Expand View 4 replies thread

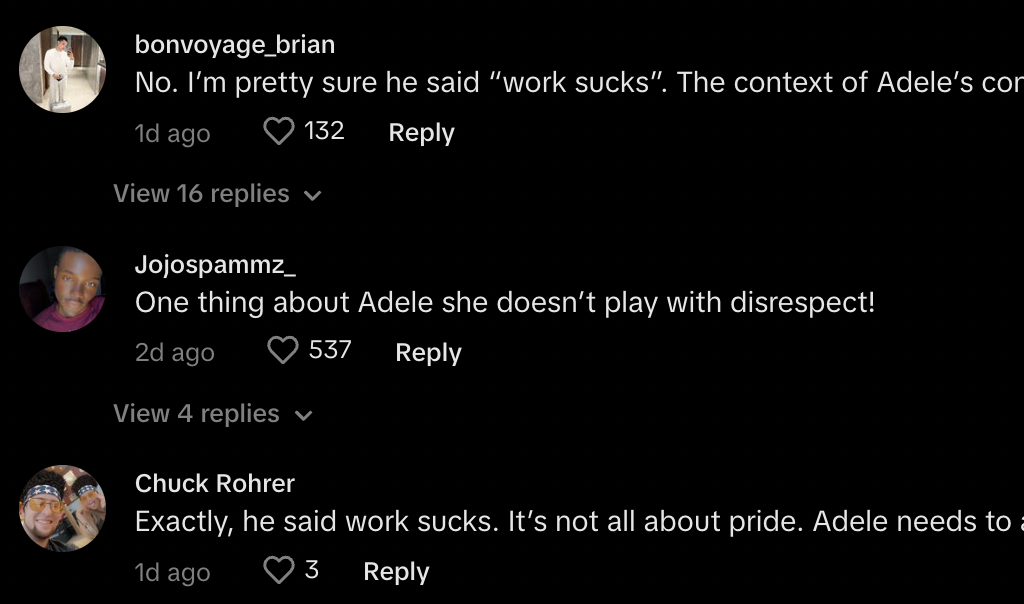point(196,414)
